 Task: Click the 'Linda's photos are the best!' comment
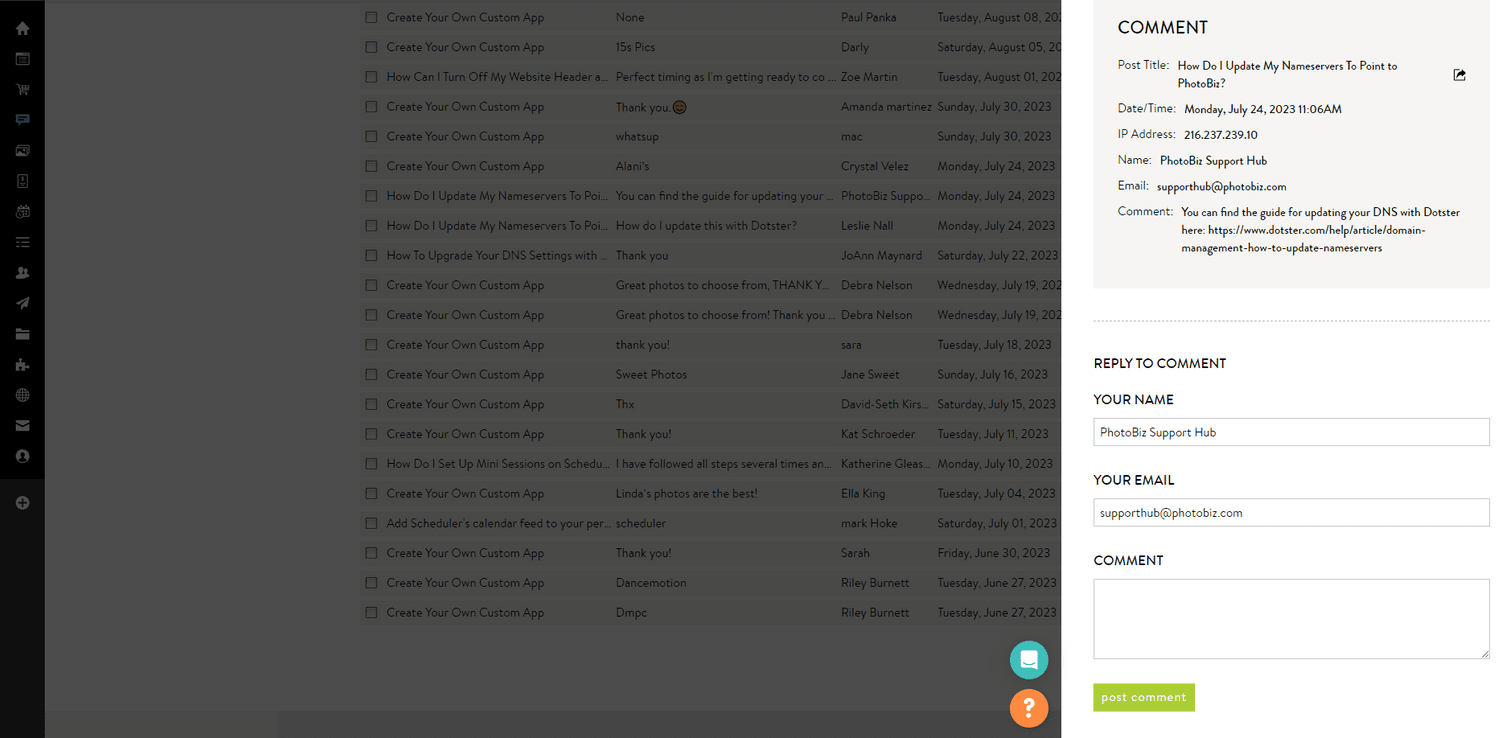686,493
